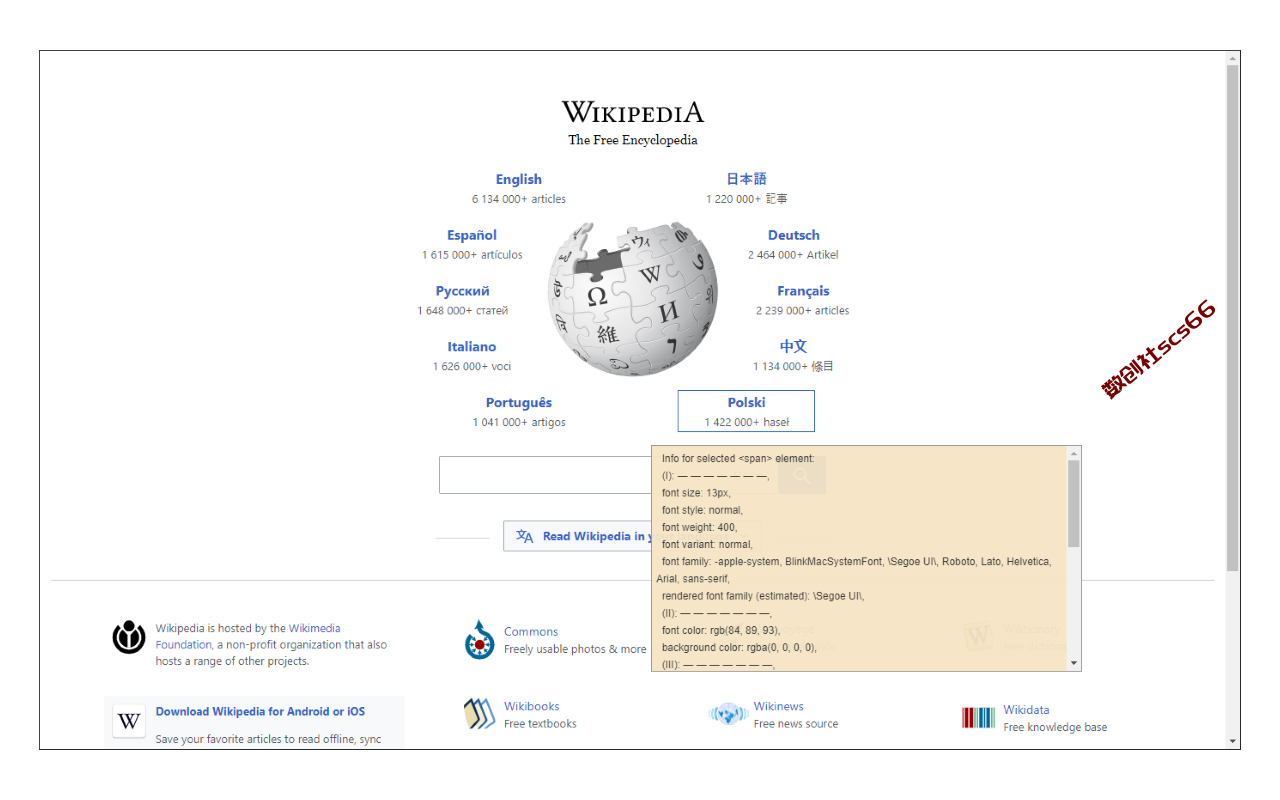The height and width of the screenshot is (800, 1280).
Task: Click 'Free knowledge base' description text
Action: pos(1055,727)
